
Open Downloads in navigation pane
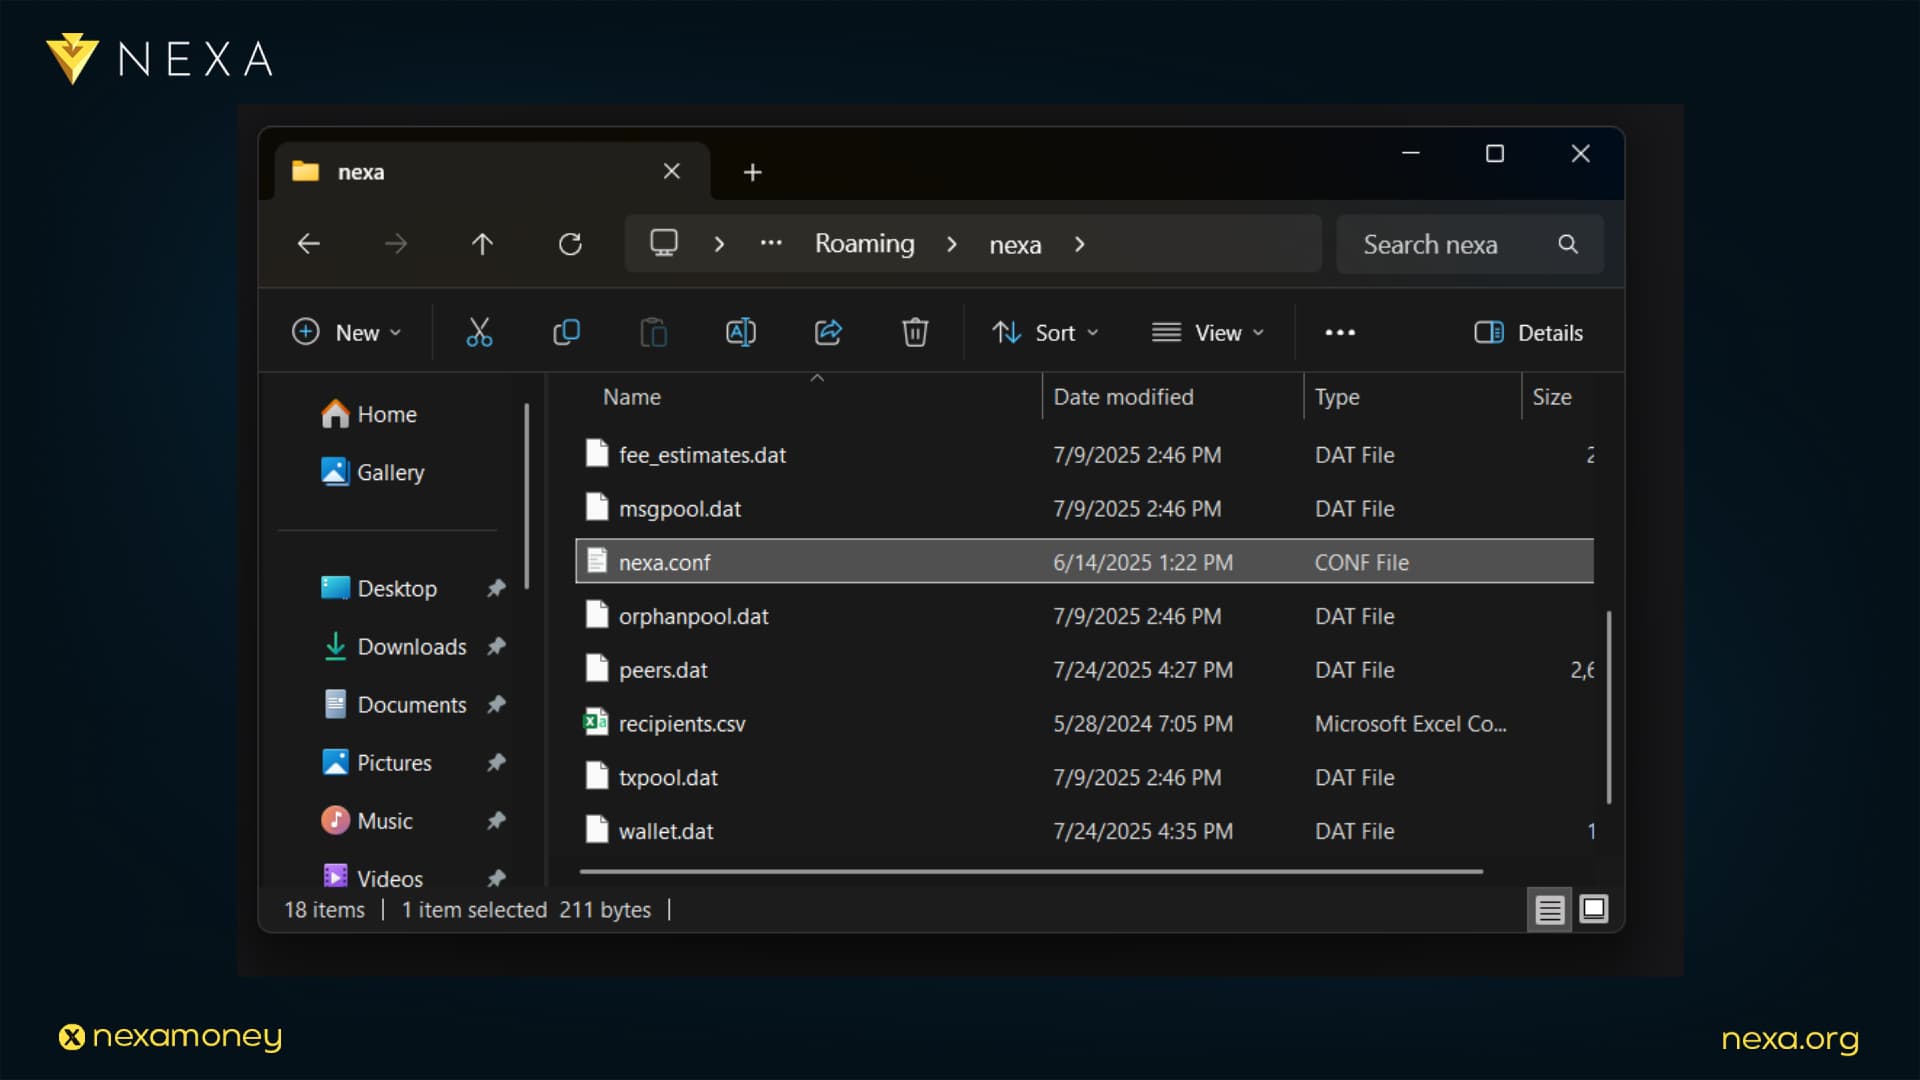pos(393,646)
